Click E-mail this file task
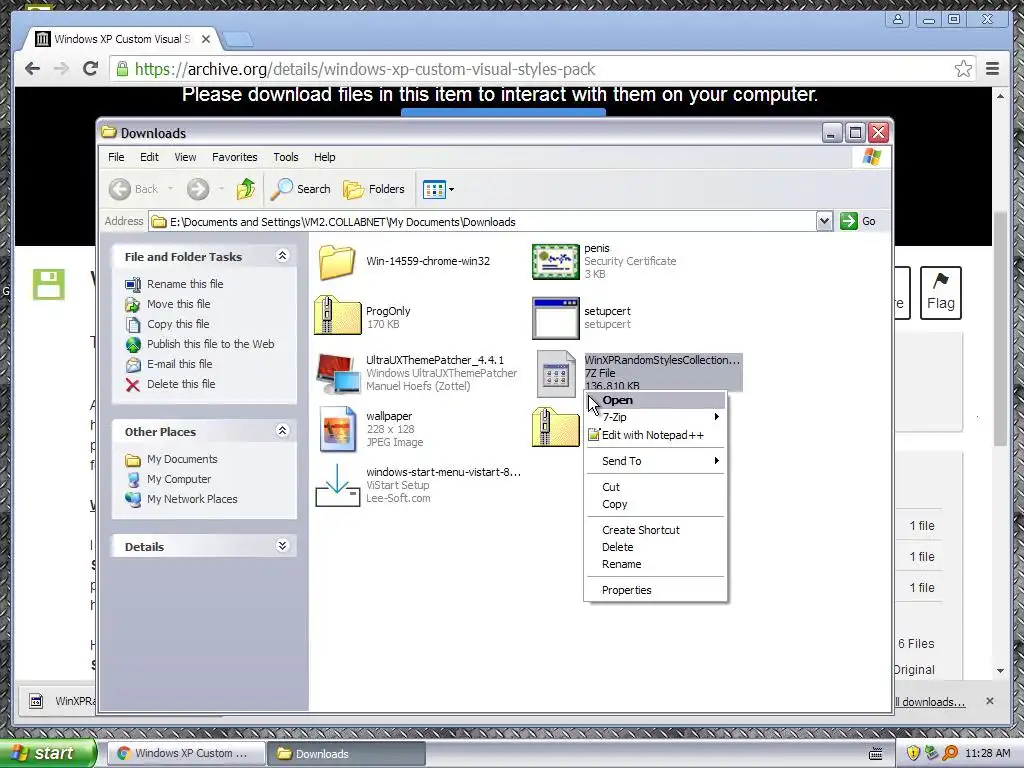The height and width of the screenshot is (768, 1024). [x=168, y=364]
